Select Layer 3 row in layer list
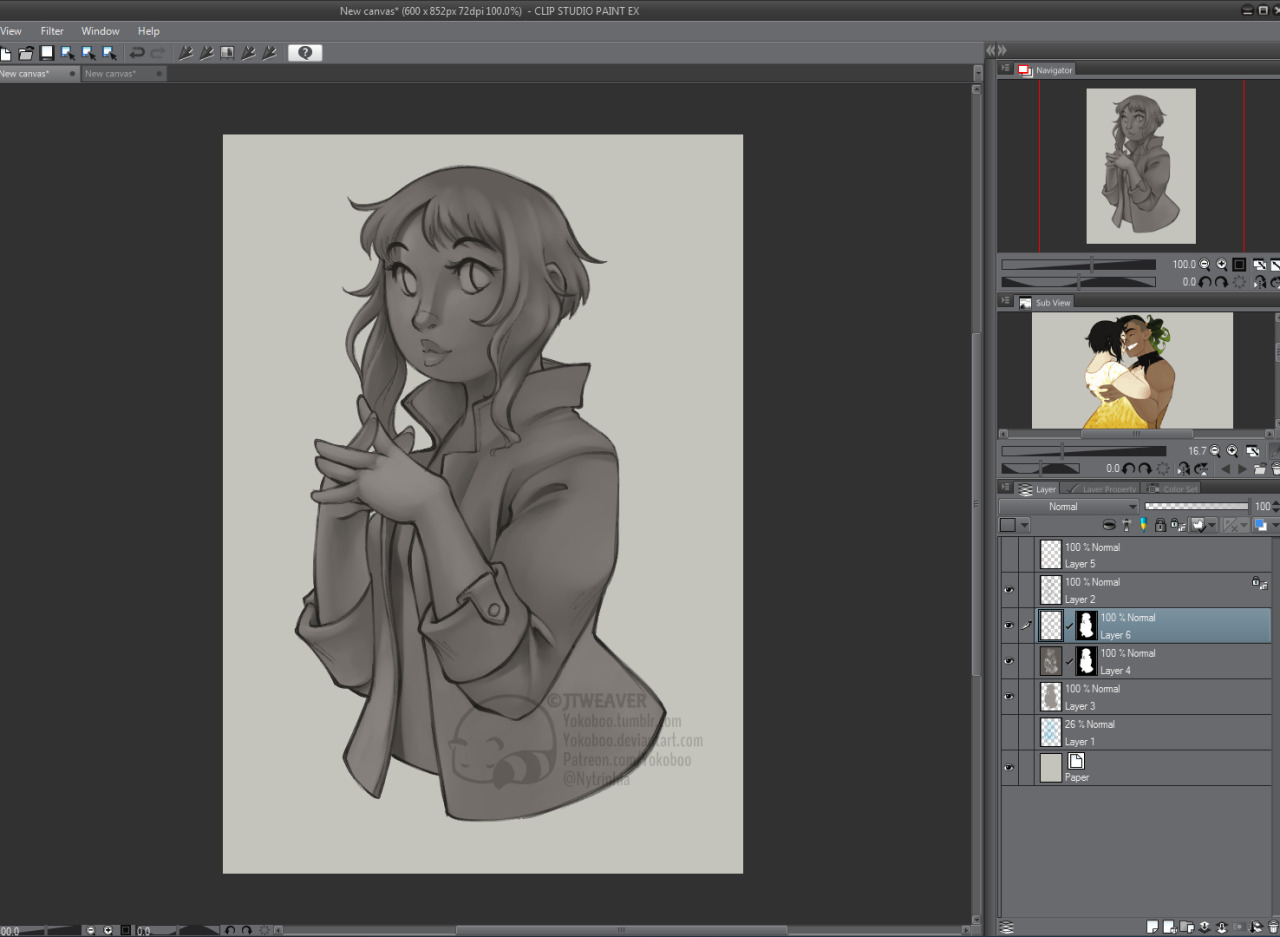Viewport: 1280px width, 937px height. (1135, 697)
